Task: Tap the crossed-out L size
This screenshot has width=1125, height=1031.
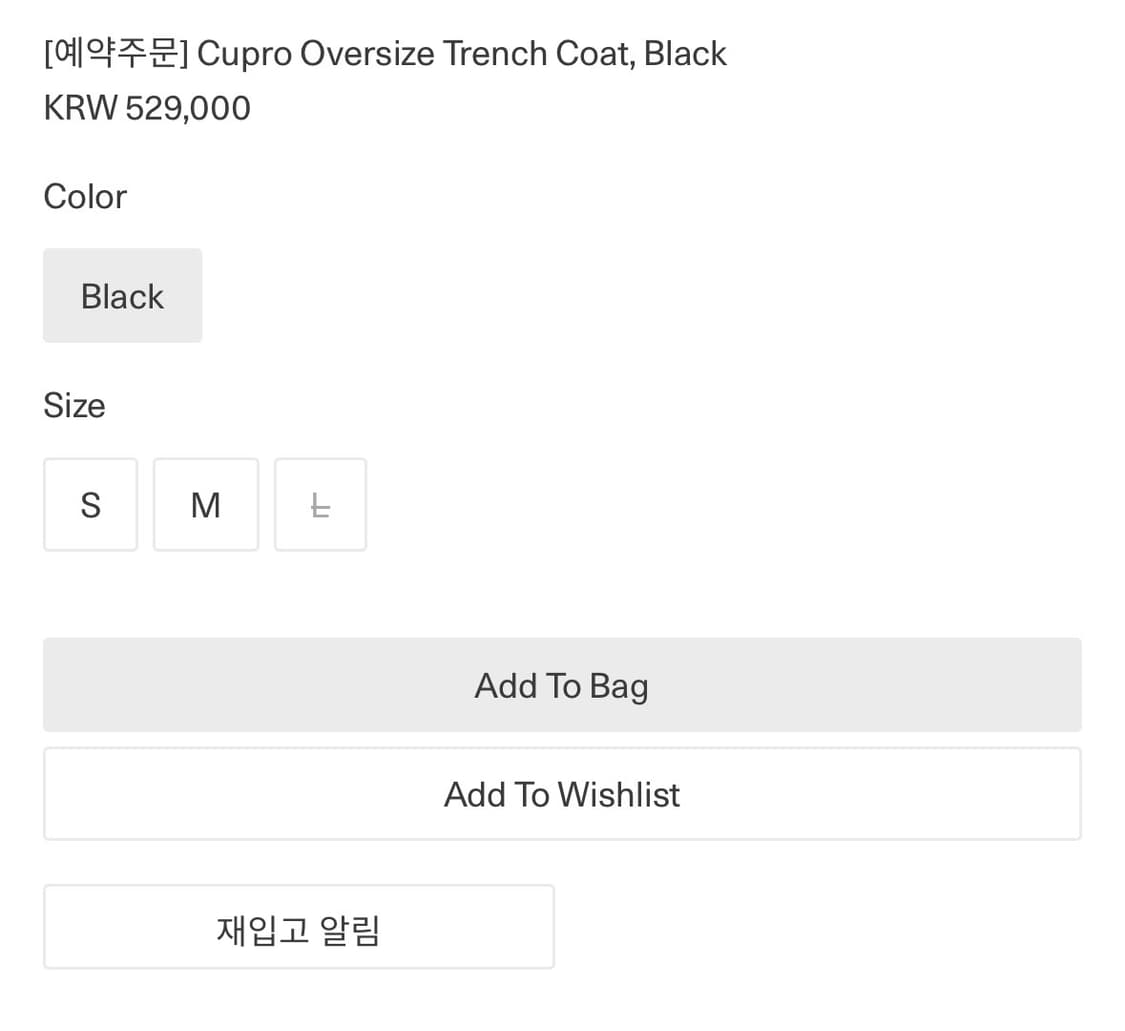Action: coord(320,505)
